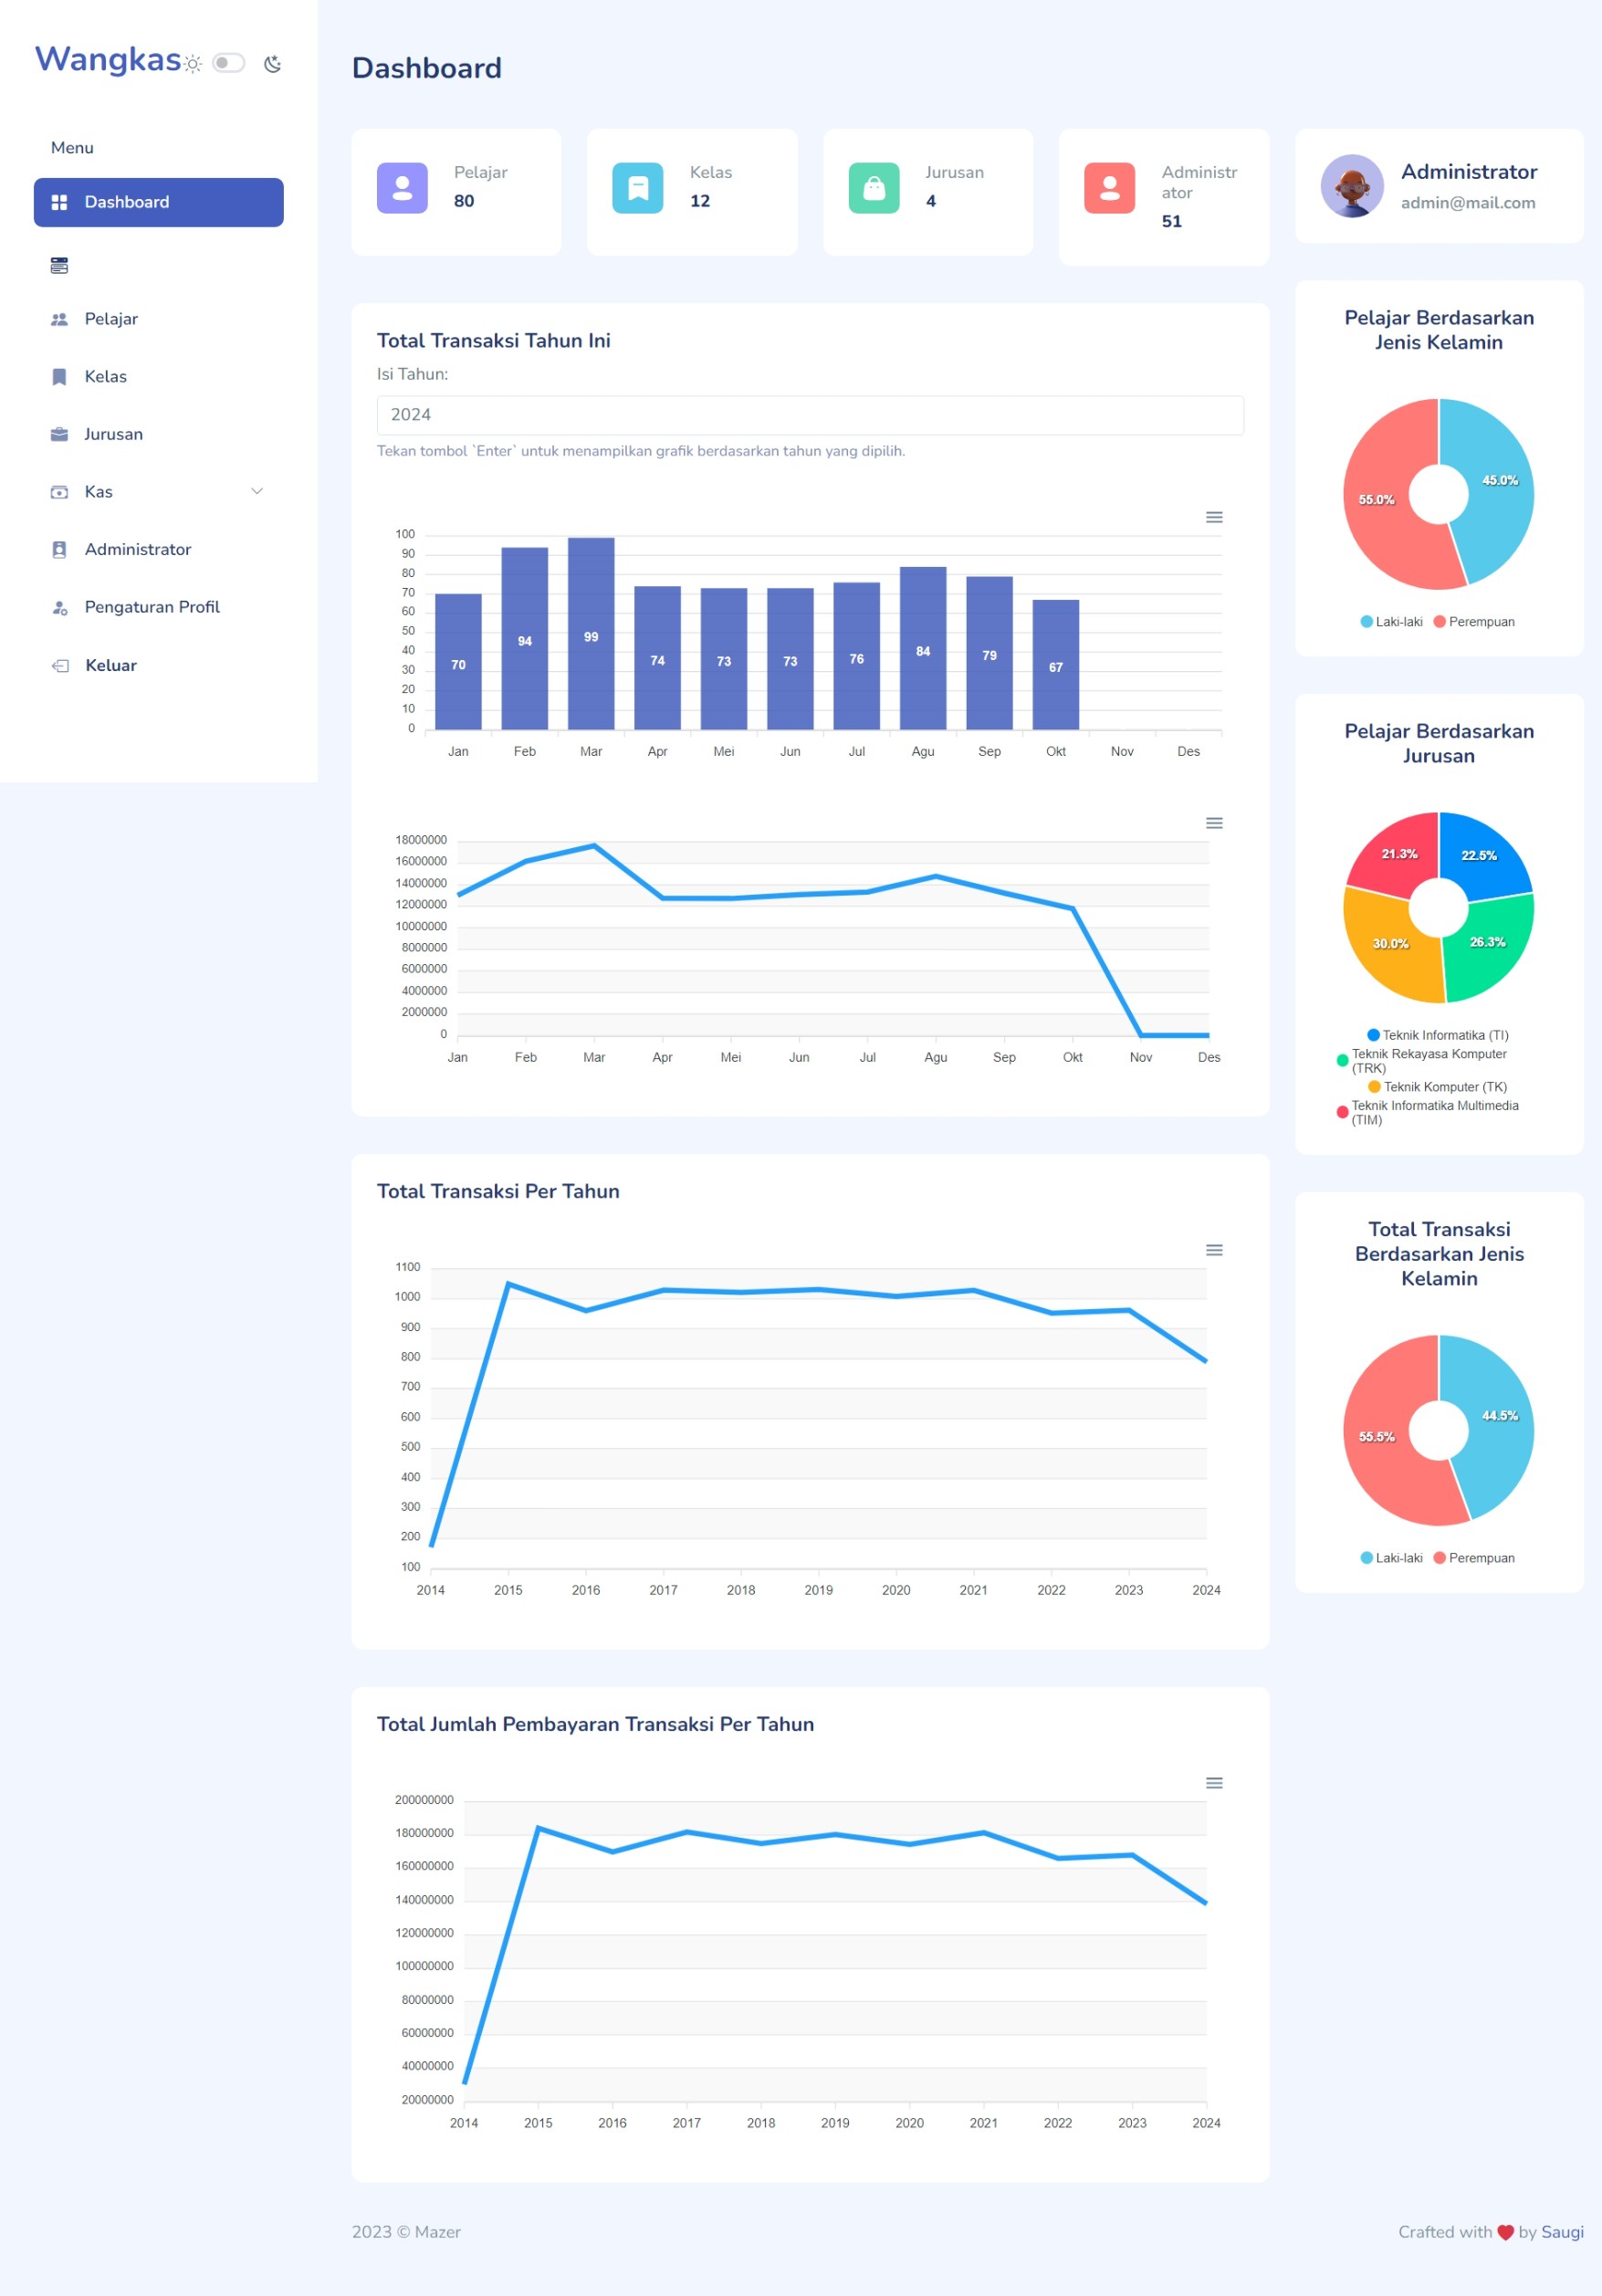Click the Administrator badge icon in sidebar
1602x2296 pixels.
tap(59, 549)
